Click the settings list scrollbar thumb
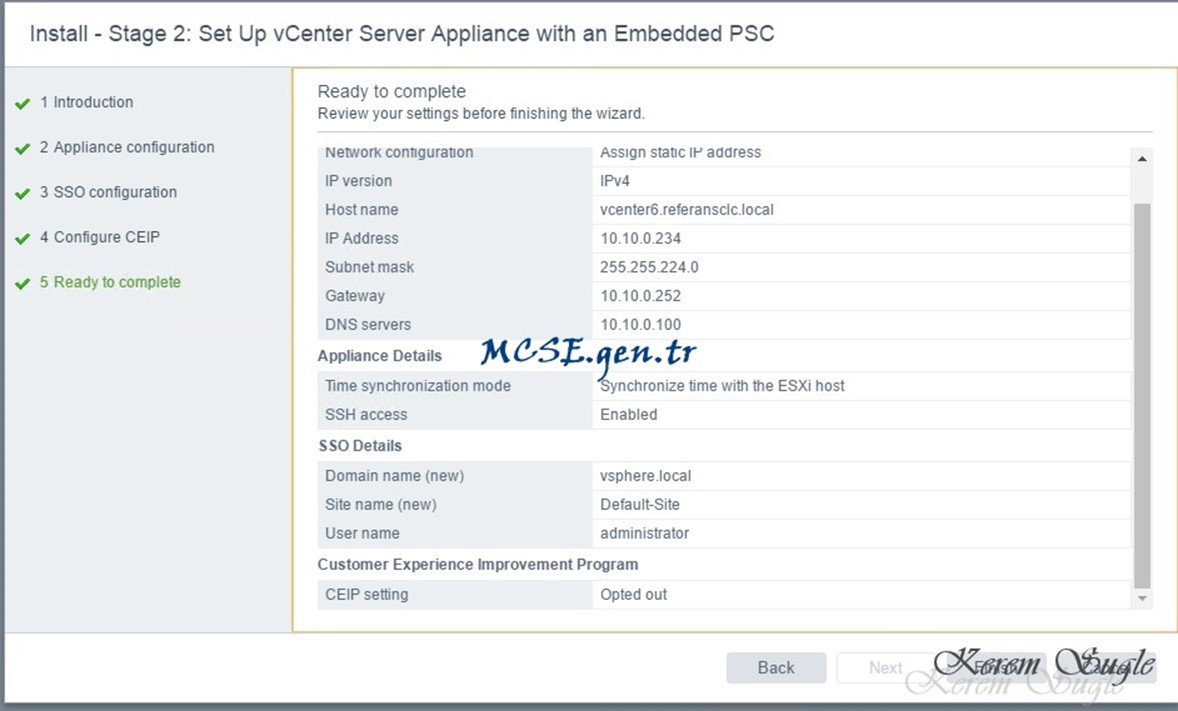 [x=1142, y=396]
